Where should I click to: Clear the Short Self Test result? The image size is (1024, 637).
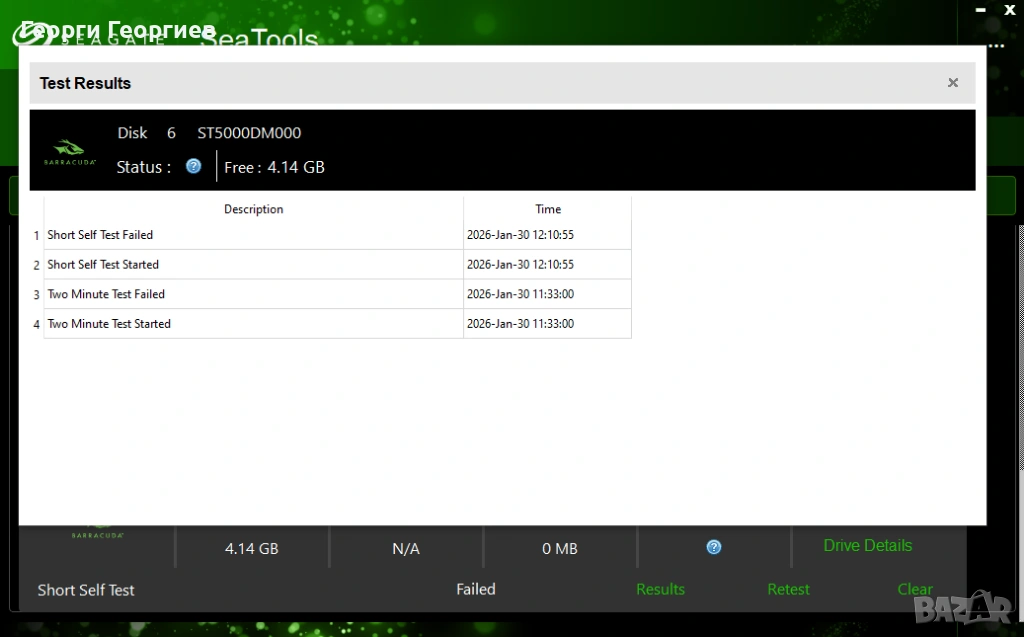tap(914, 590)
